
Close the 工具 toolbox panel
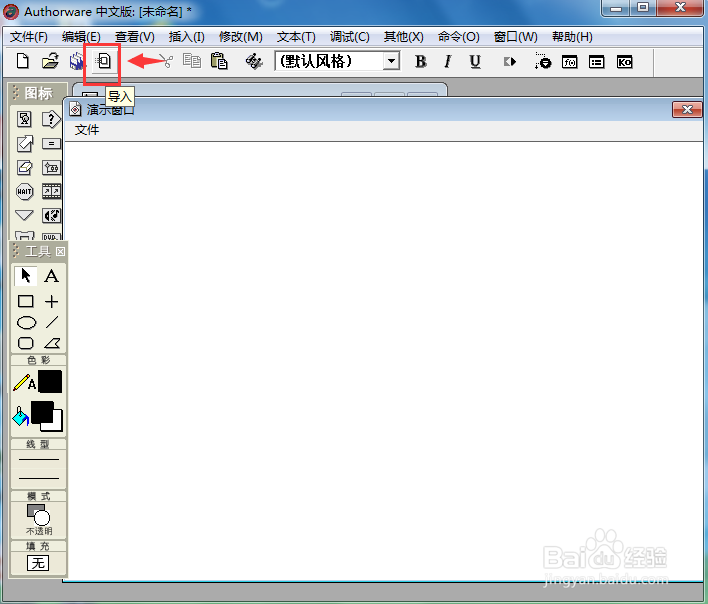pyautogui.click(x=61, y=251)
